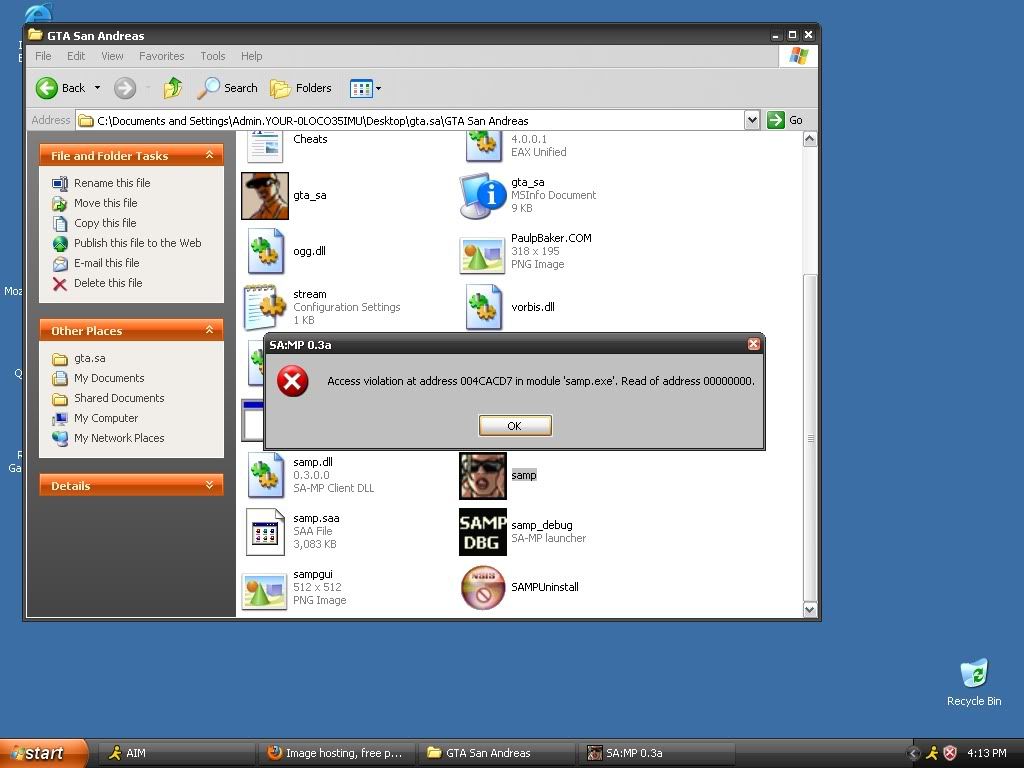Open the Search toolbar button
The image size is (1024, 768).
point(228,88)
